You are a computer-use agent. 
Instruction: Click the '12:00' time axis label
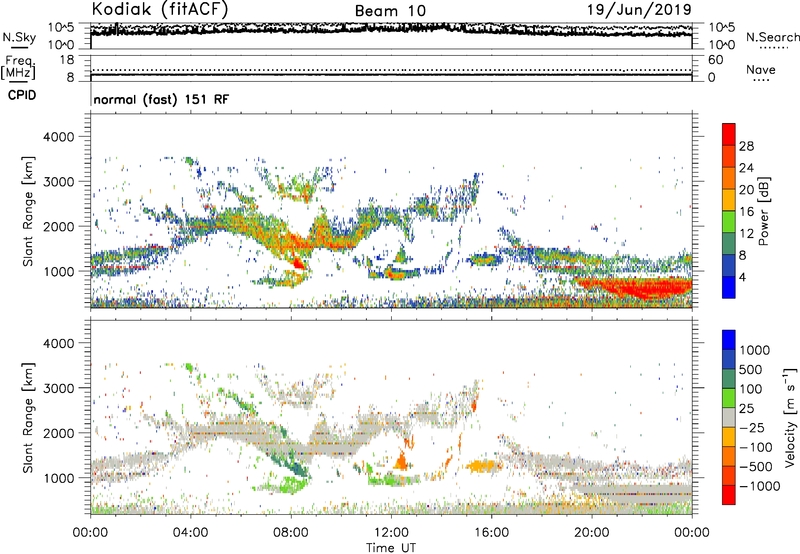click(x=391, y=533)
